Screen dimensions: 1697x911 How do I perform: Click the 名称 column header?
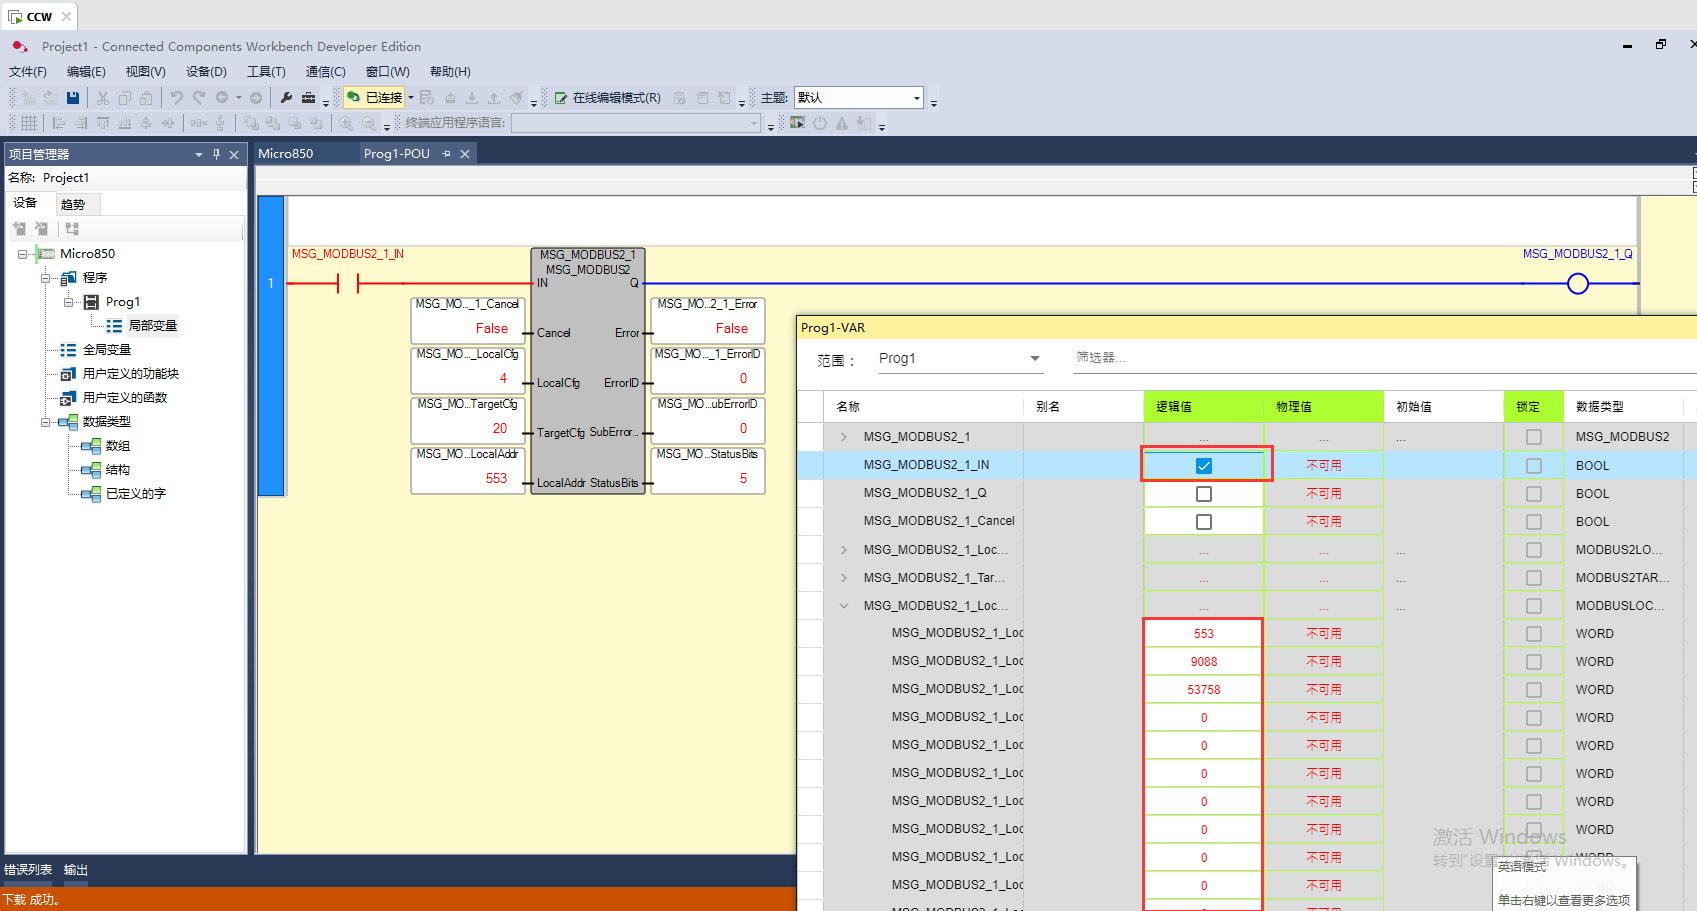(x=924, y=407)
